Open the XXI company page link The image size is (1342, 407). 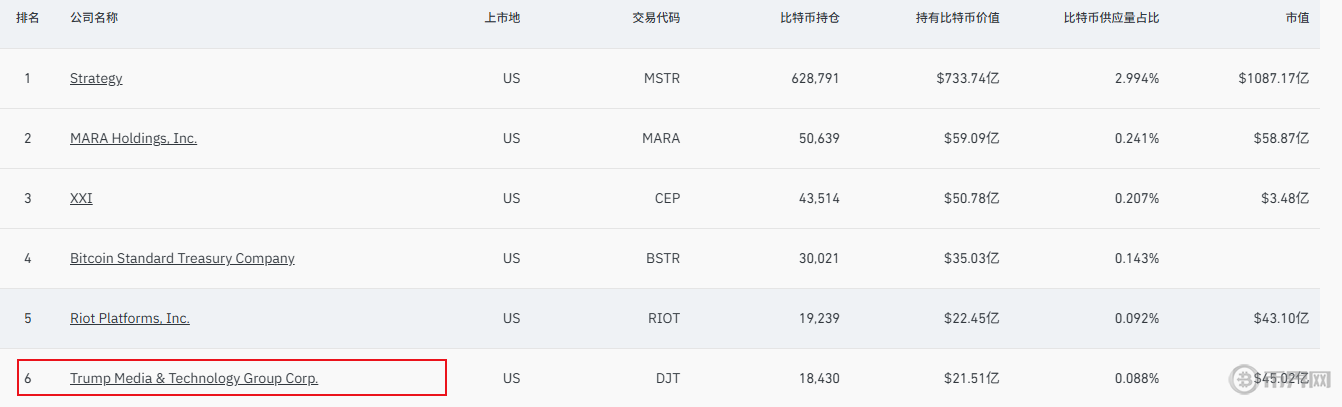pos(81,198)
